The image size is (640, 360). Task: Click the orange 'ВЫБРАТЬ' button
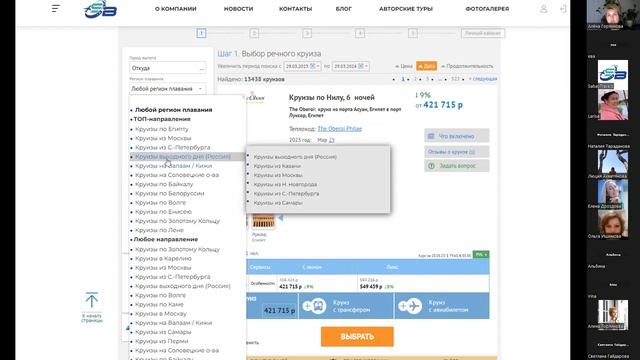pos(357,337)
